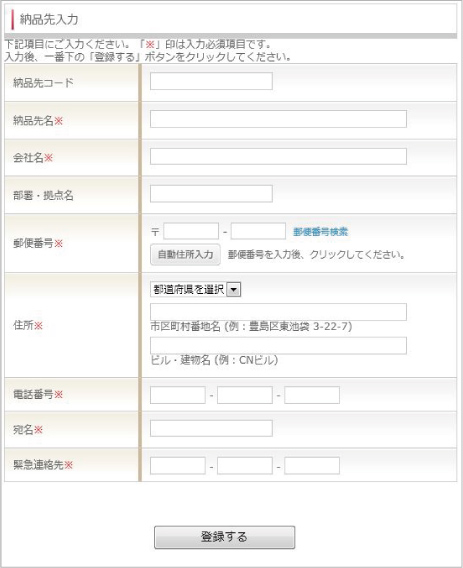Select the first 電話番号 box
Screen dimensions: 463x568
pyautogui.click(x=178, y=395)
